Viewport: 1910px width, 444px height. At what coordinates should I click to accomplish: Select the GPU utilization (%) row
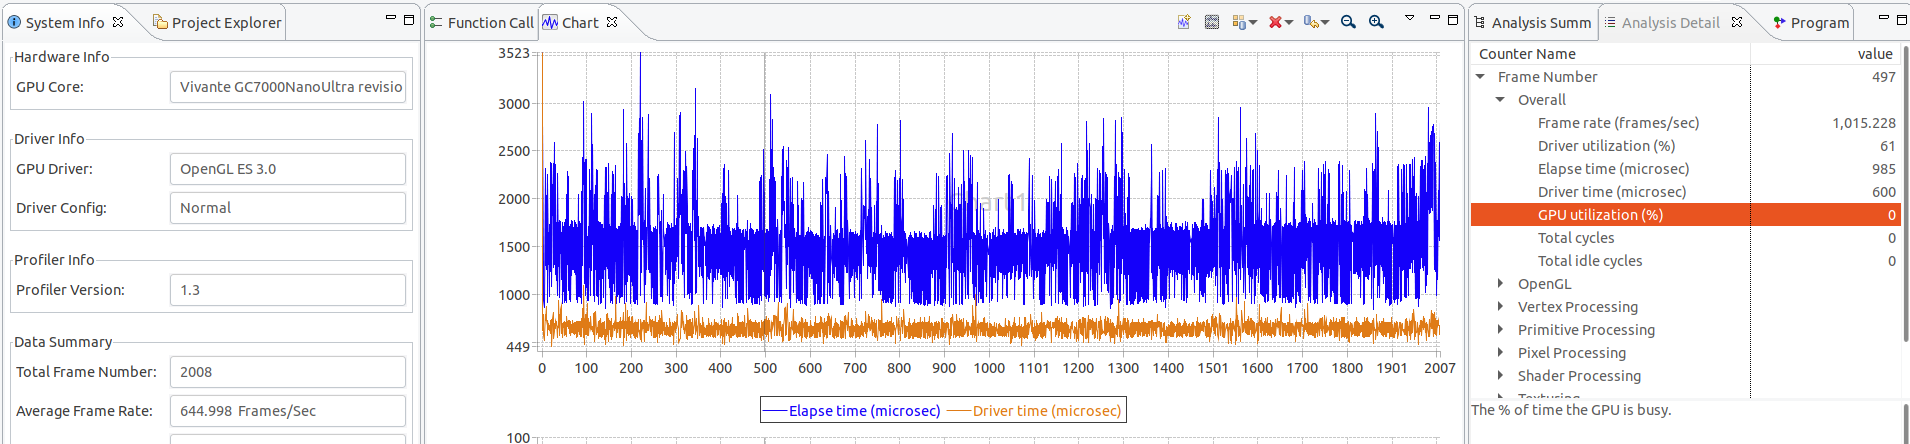tap(1685, 215)
